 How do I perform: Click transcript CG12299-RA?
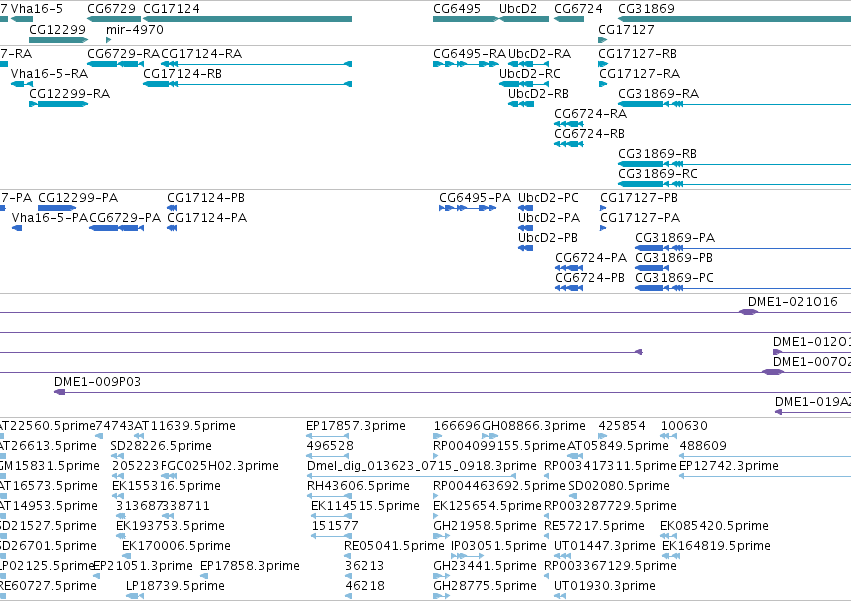[69, 94]
